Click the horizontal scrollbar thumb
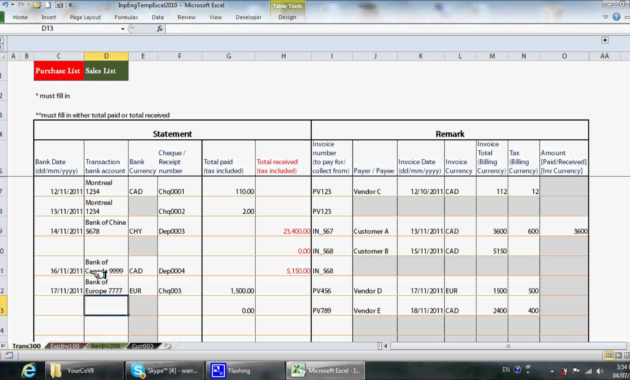This screenshot has height=380, width=630. click(509, 346)
